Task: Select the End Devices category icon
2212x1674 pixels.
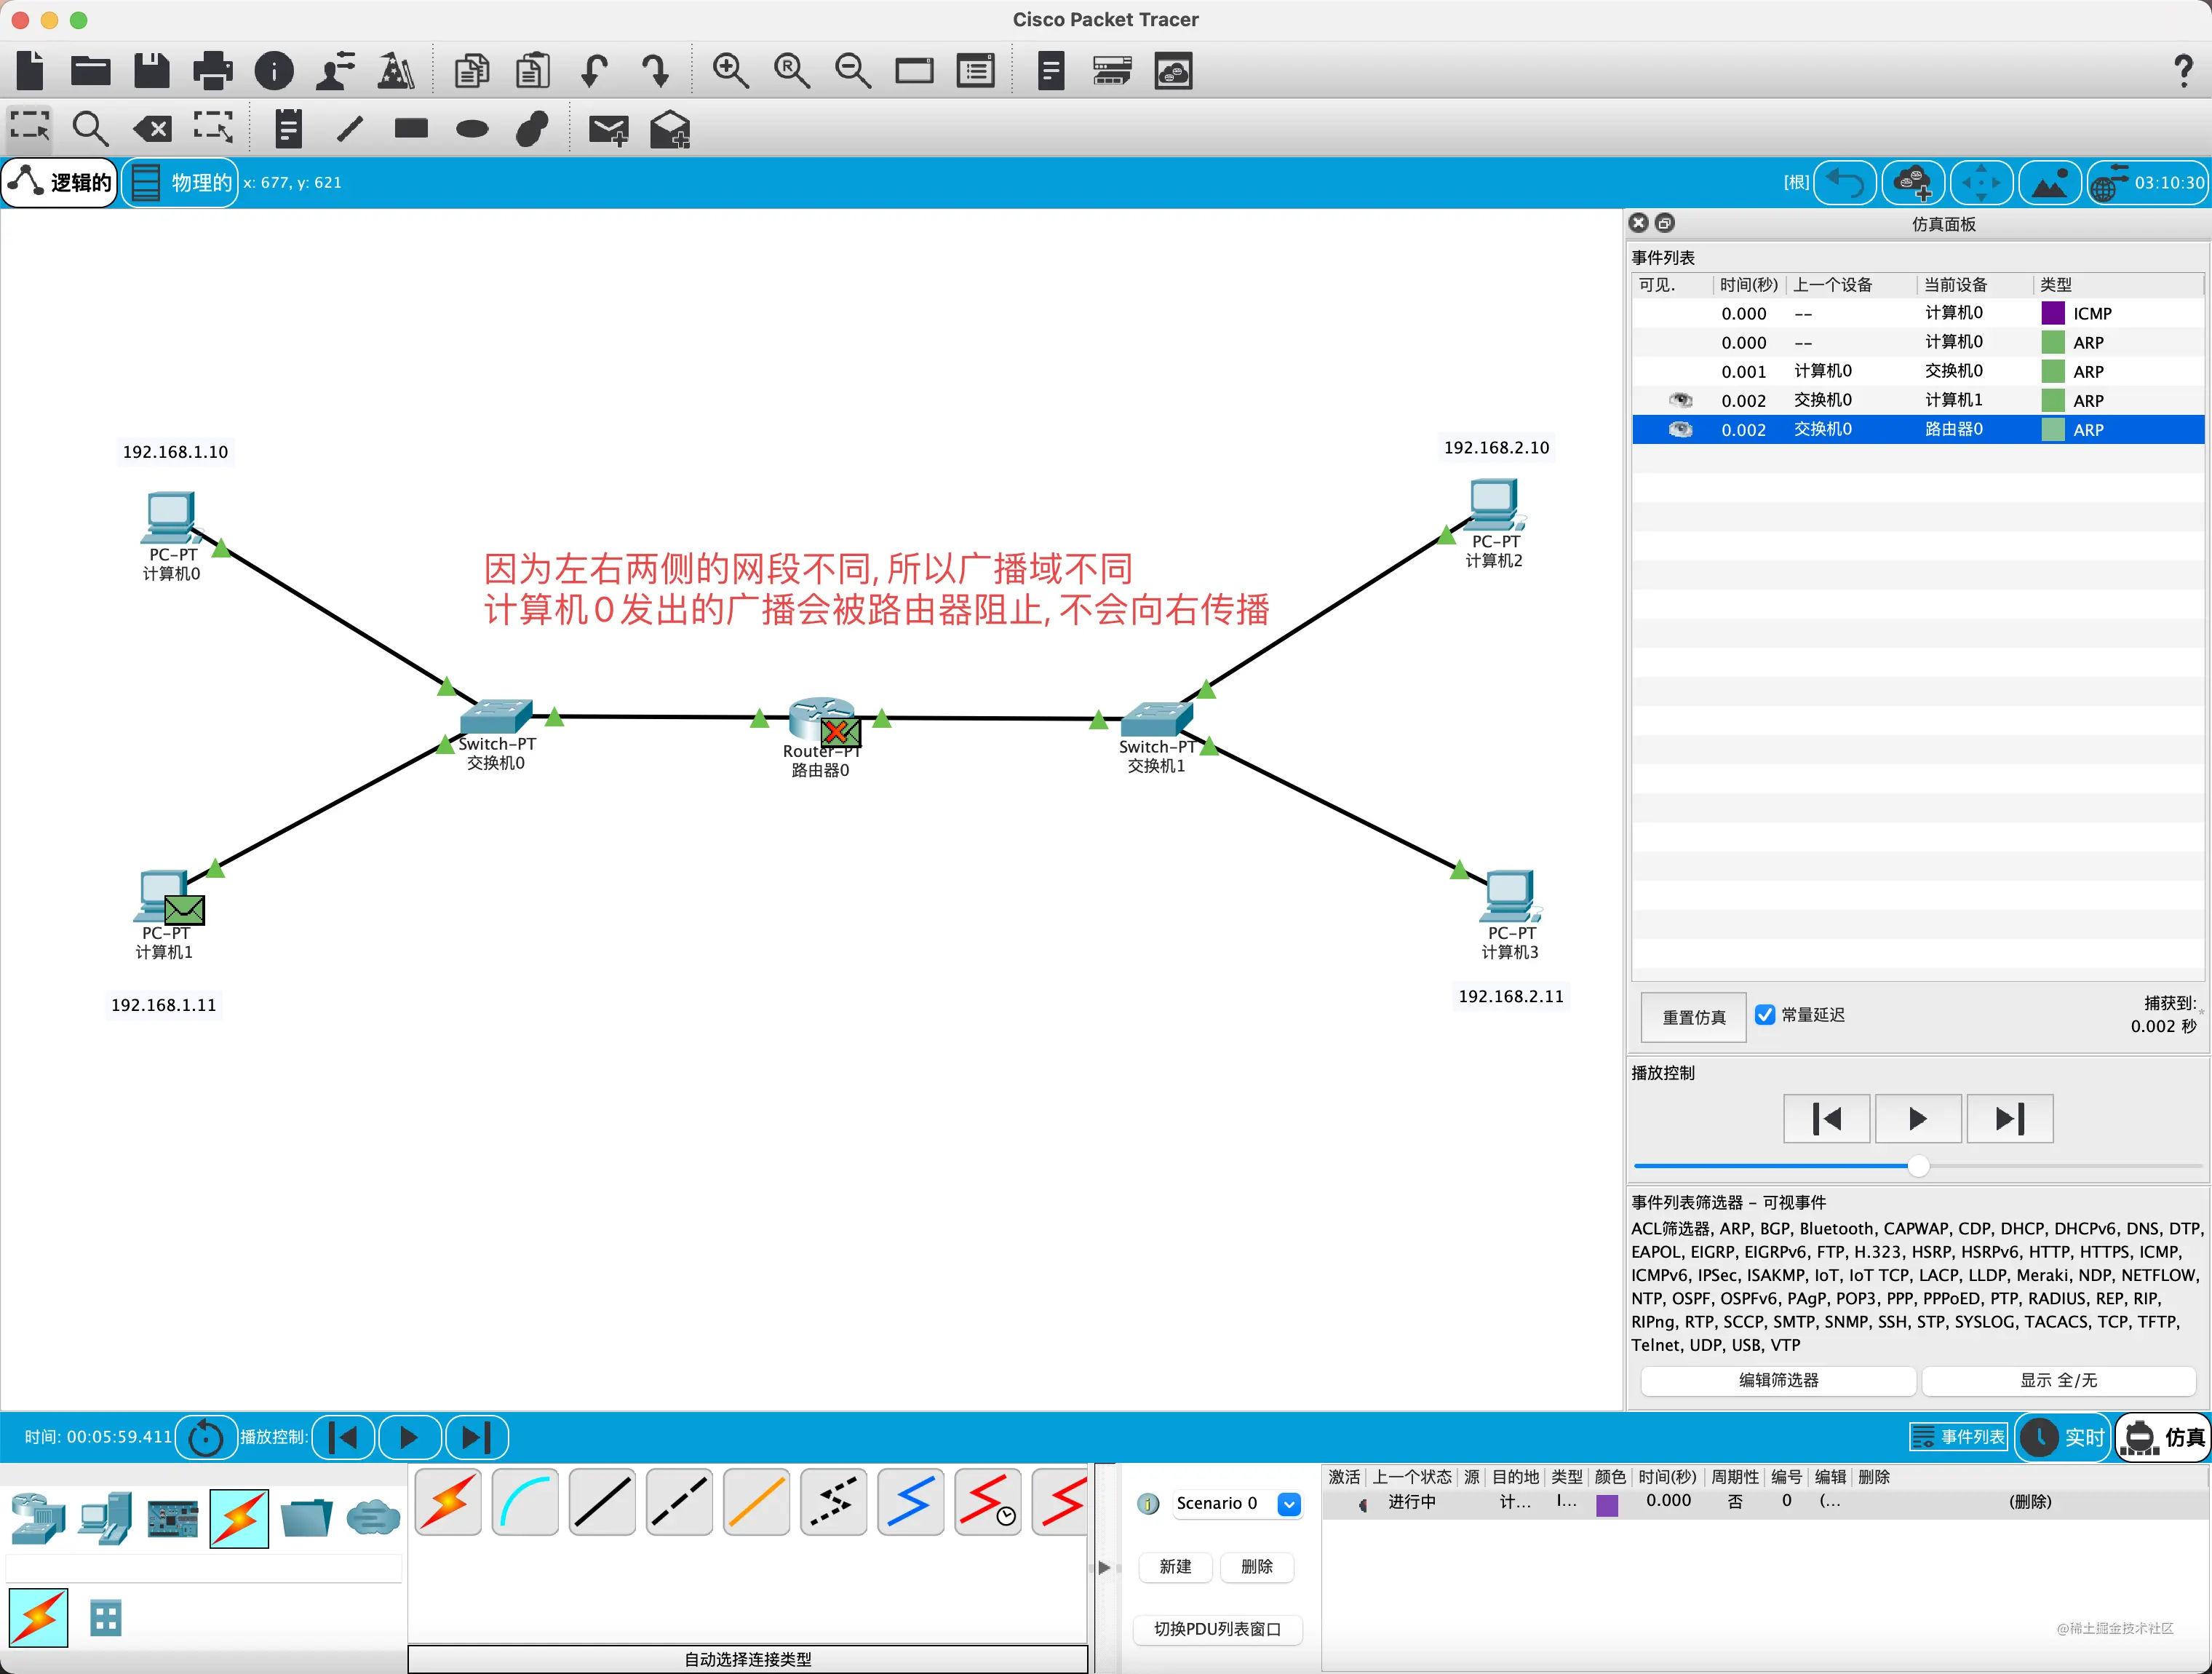Action: [x=105, y=1518]
